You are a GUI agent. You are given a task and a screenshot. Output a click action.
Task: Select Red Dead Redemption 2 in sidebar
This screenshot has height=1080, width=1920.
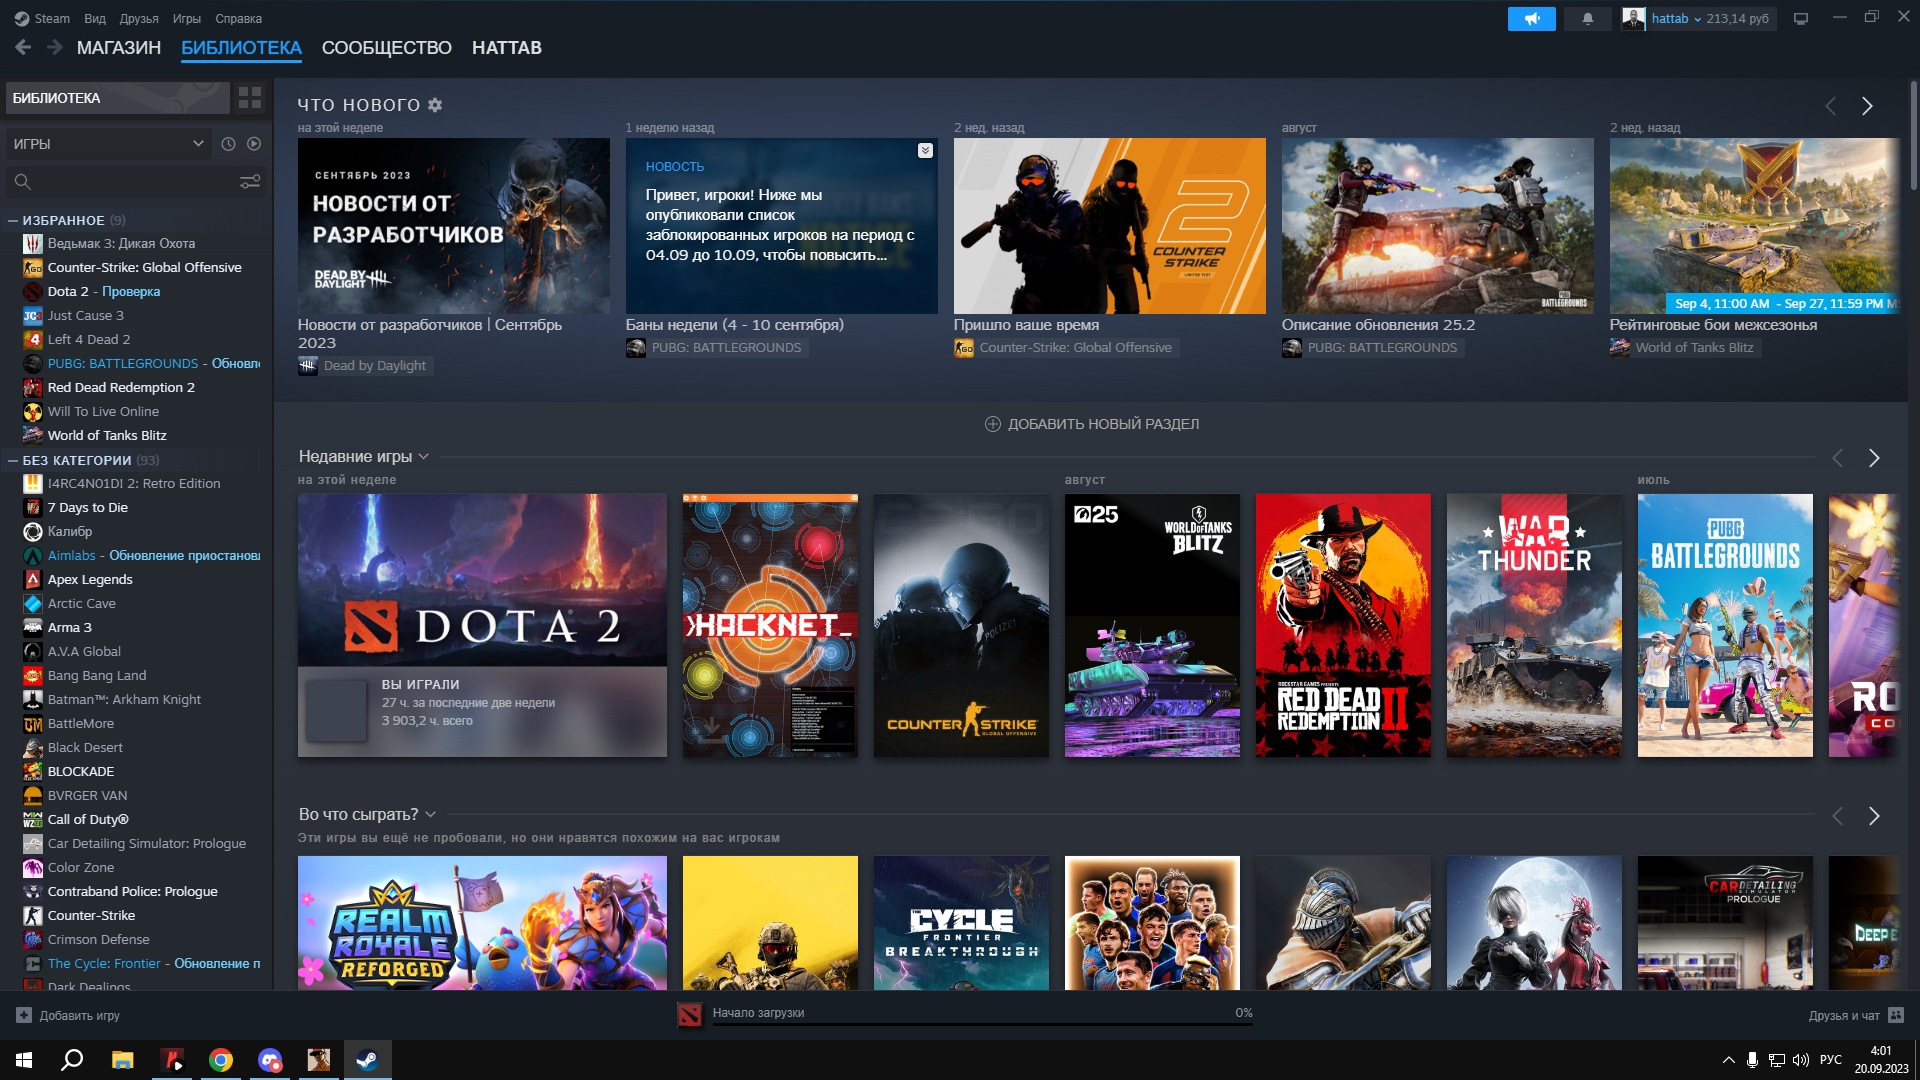pos(121,387)
